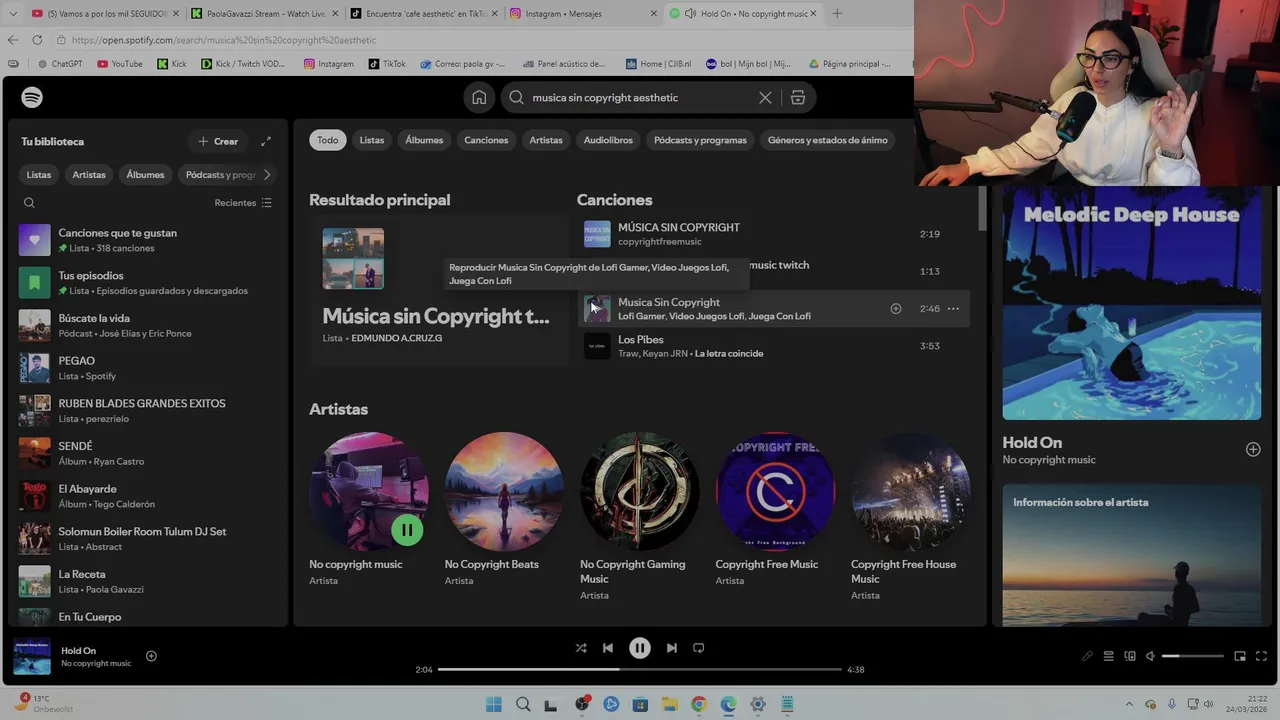Open ChatGPT bookmark
The height and width of the screenshot is (720, 1280).
click(58, 63)
